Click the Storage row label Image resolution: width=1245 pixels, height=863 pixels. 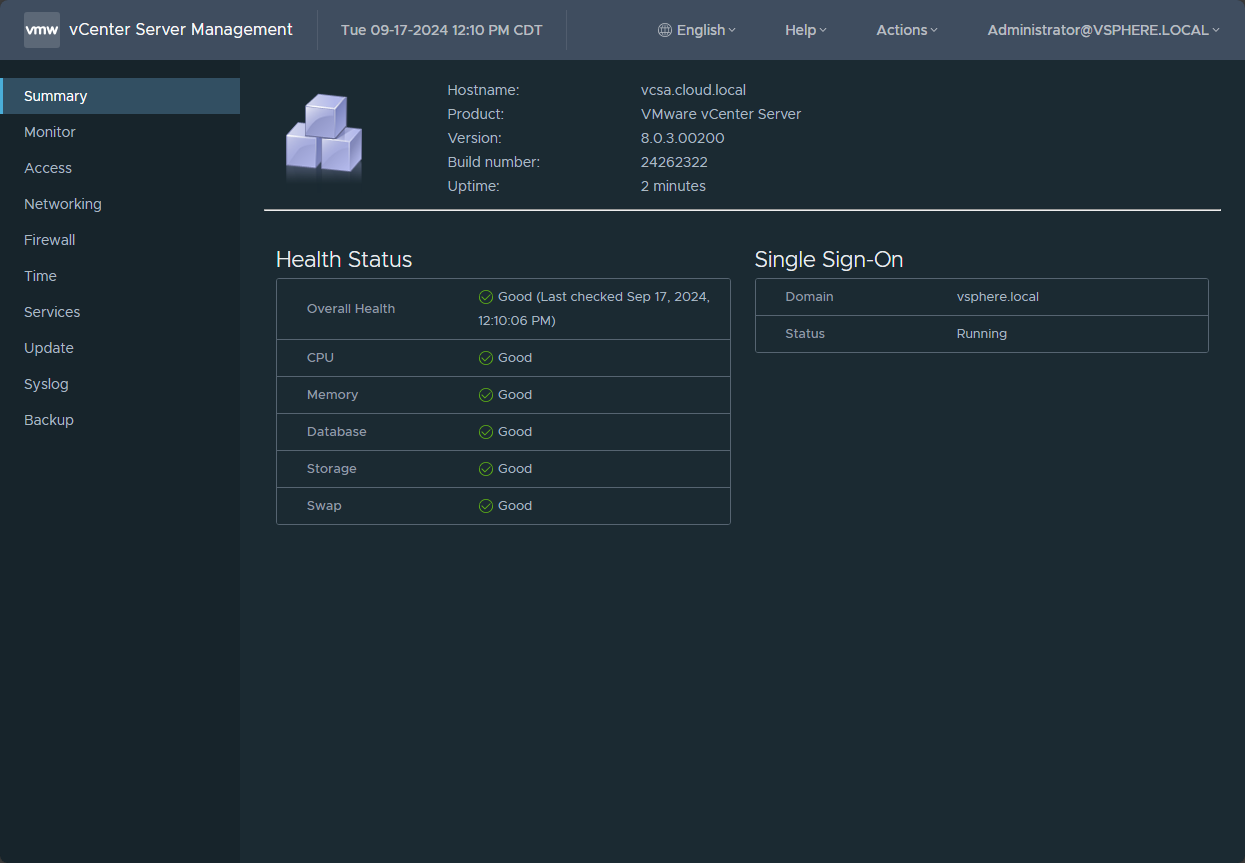coord(332,469)
